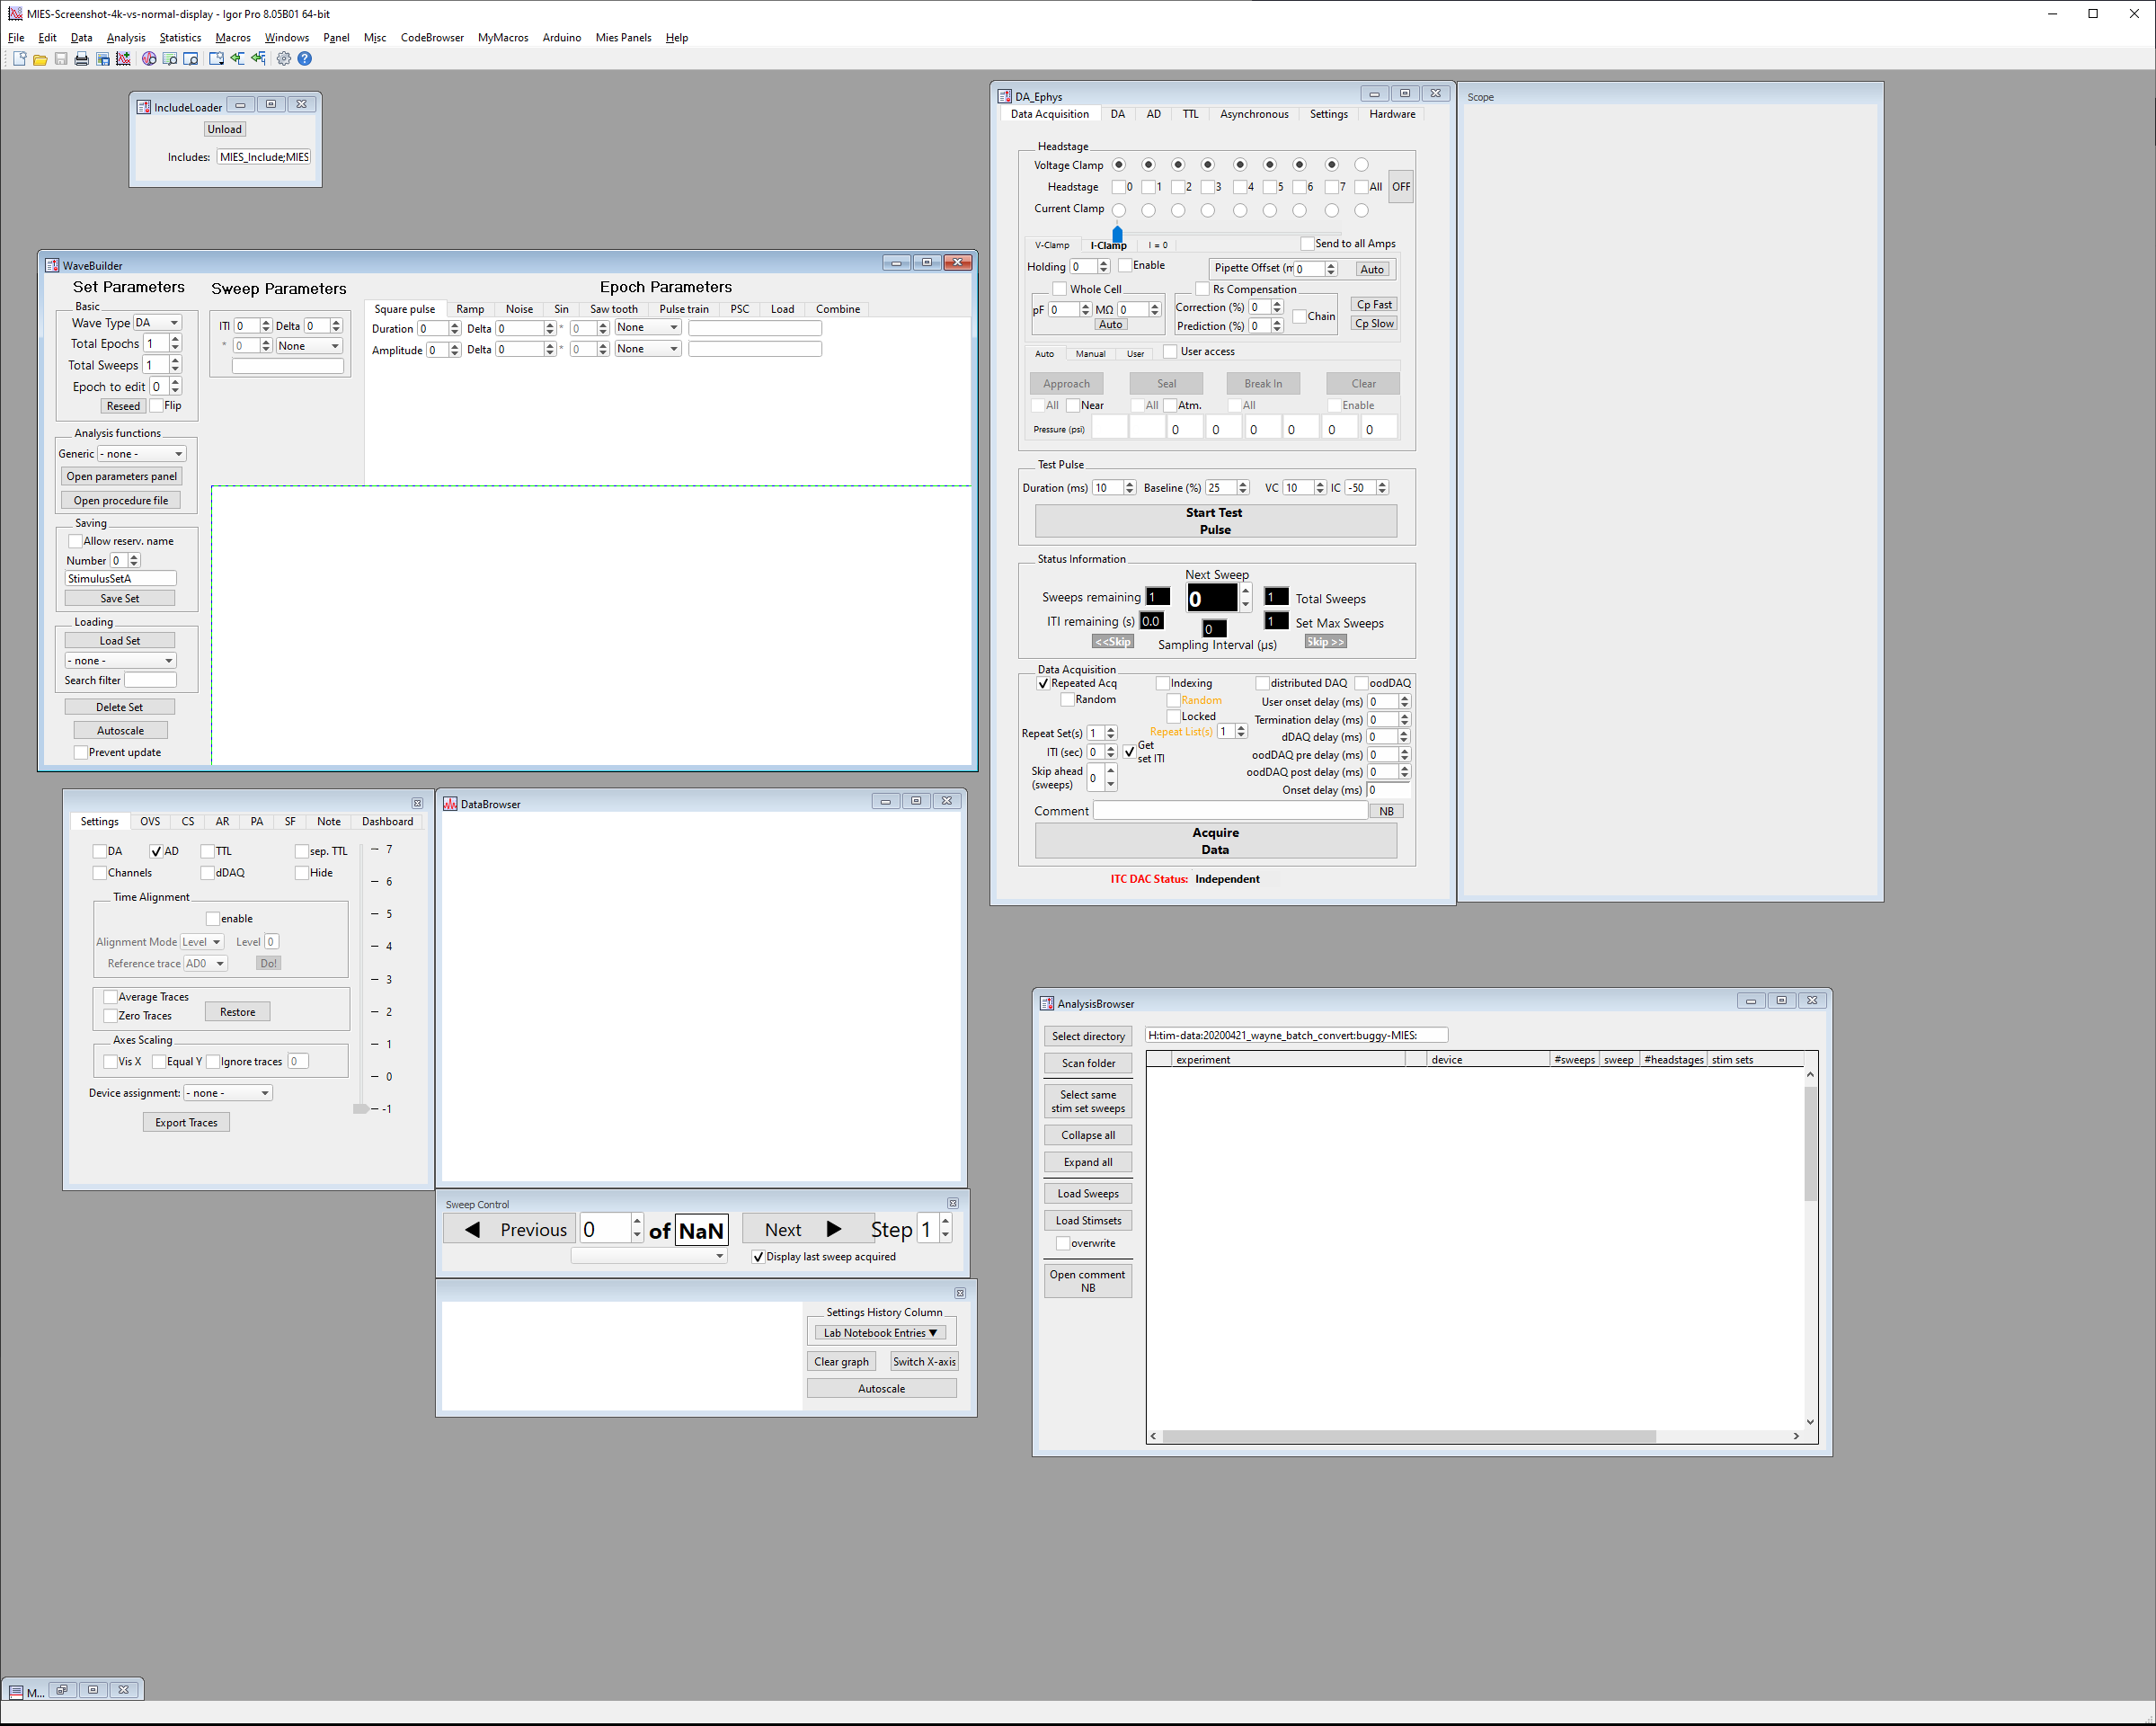Enable the Indexing checkbox in Data Acquisition
Screen dimensions: 2156x1726
(x=1160, y=683)
